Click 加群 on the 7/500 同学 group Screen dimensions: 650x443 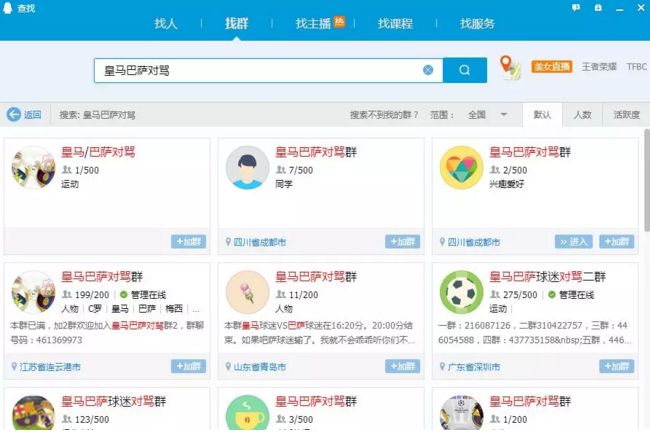click(x=403, y=242)
